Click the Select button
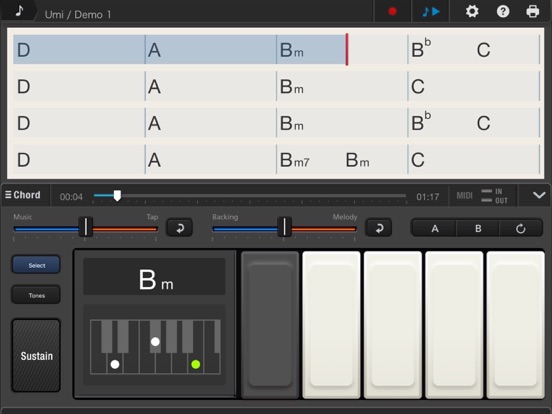This screenshot has height=414, width=552. click(x=36, y=265)
